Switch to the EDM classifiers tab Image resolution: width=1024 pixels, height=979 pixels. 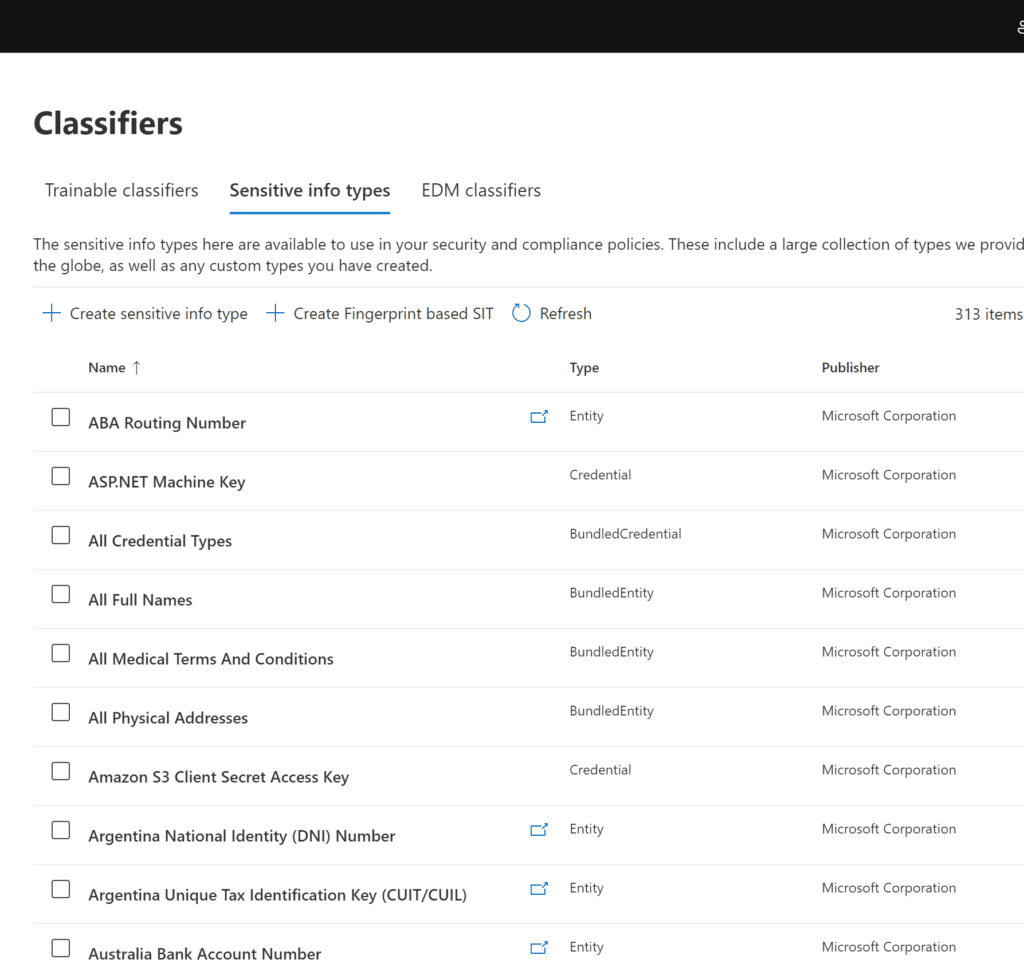(481, 190)
